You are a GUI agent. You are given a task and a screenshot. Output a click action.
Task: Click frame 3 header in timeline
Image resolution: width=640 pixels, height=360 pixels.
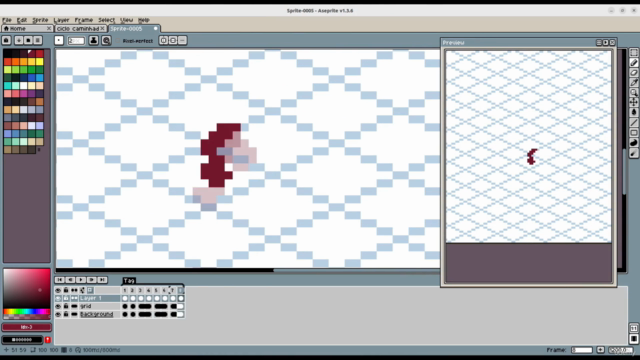pos(140,290)
